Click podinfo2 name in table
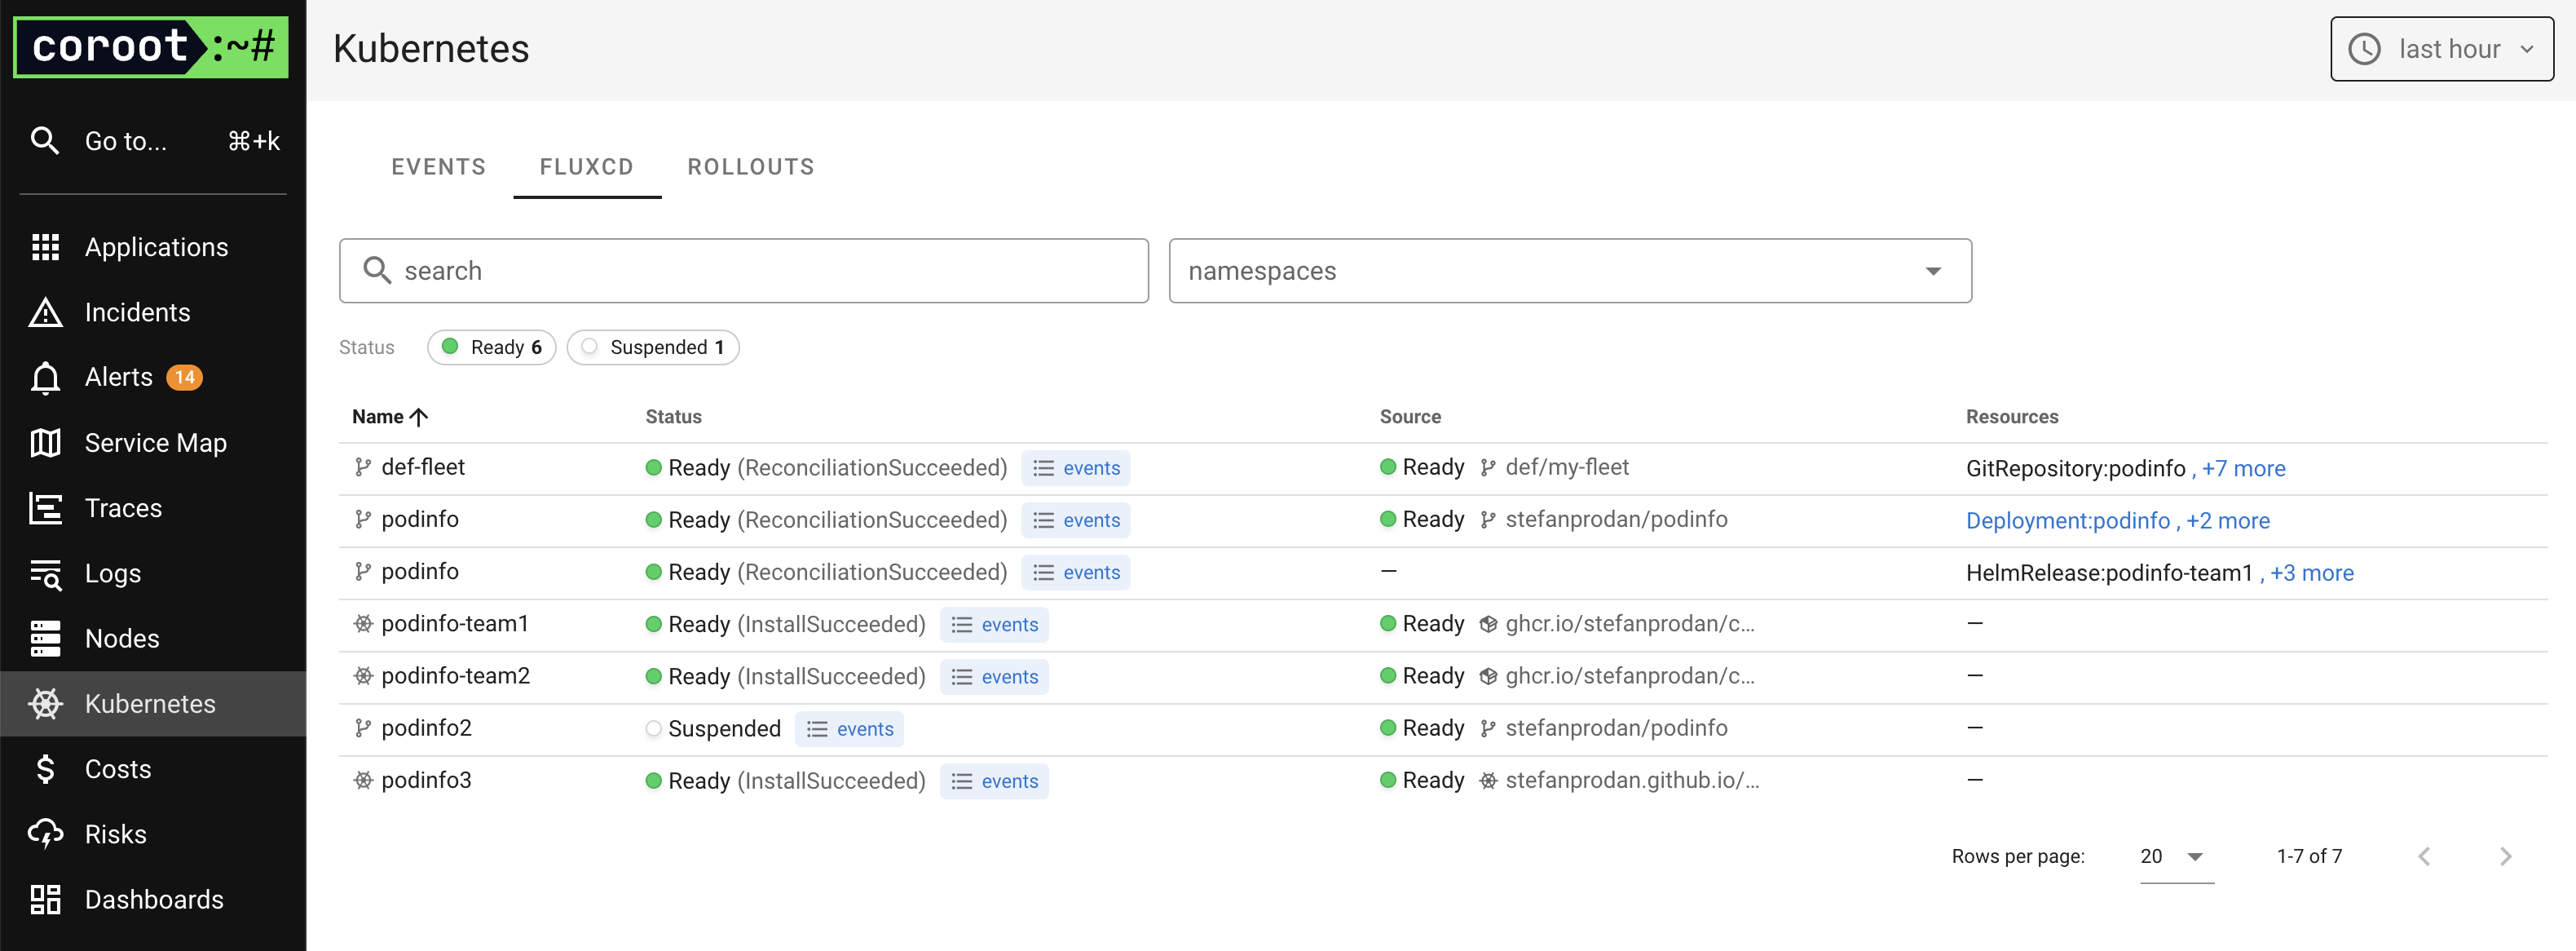Screen dimensions: 2576x951 click(x=426, y=728)
